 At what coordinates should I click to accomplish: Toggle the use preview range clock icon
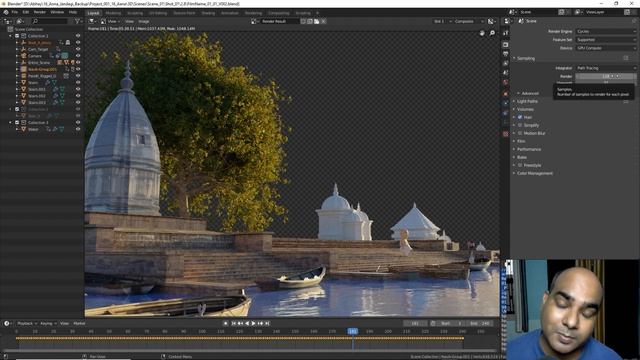click(x=433, y=323)
